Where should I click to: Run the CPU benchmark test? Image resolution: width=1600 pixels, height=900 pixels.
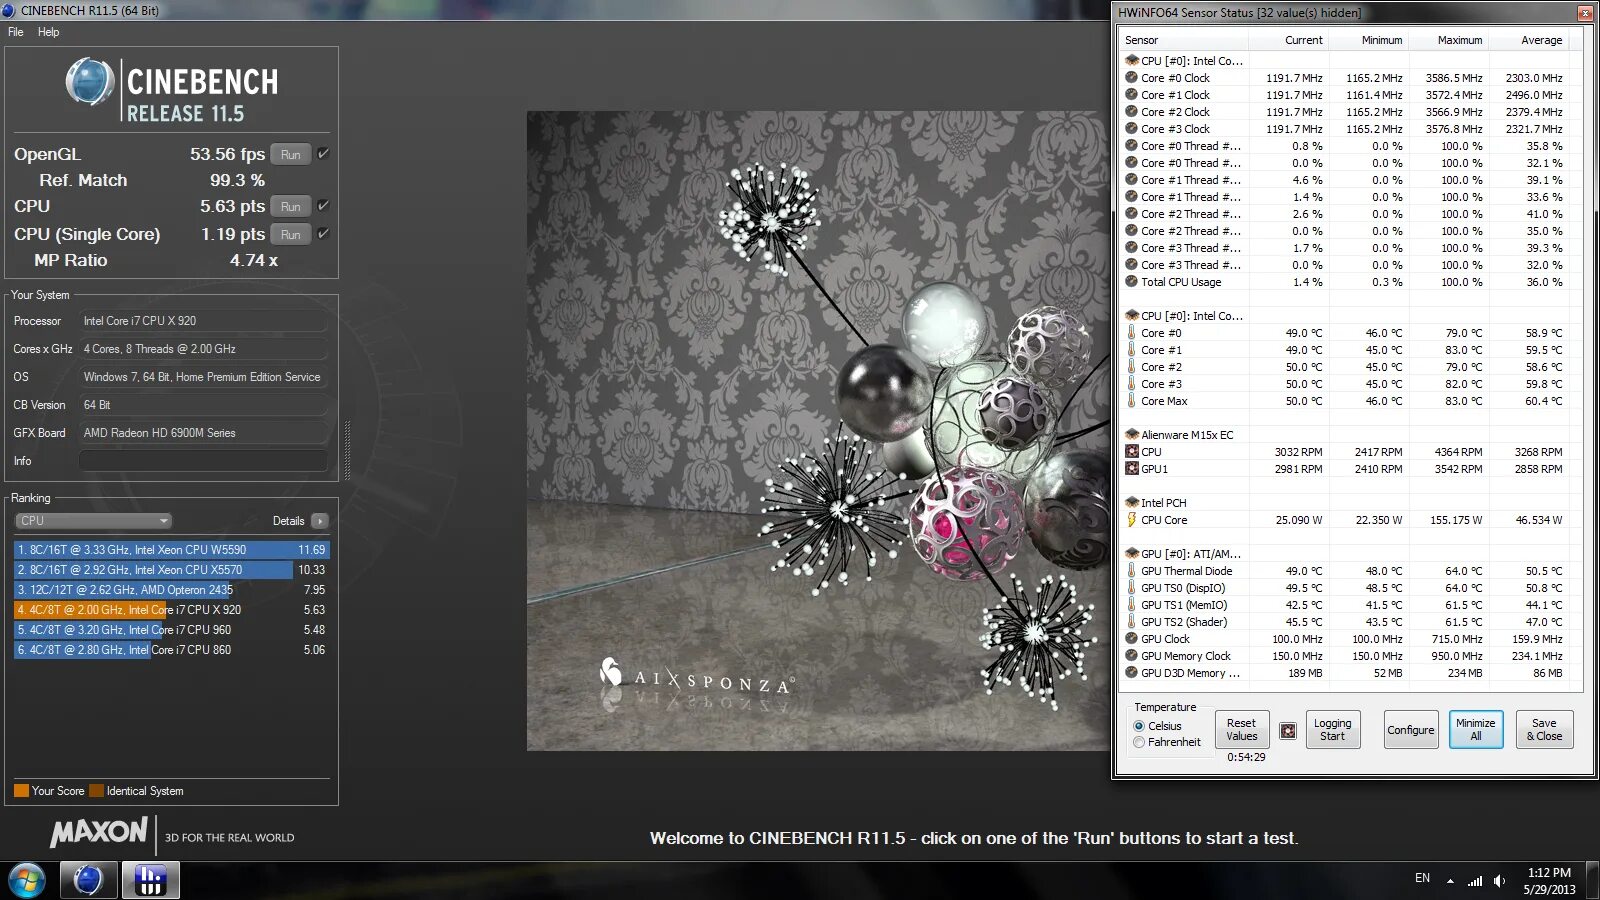(291, 206)
